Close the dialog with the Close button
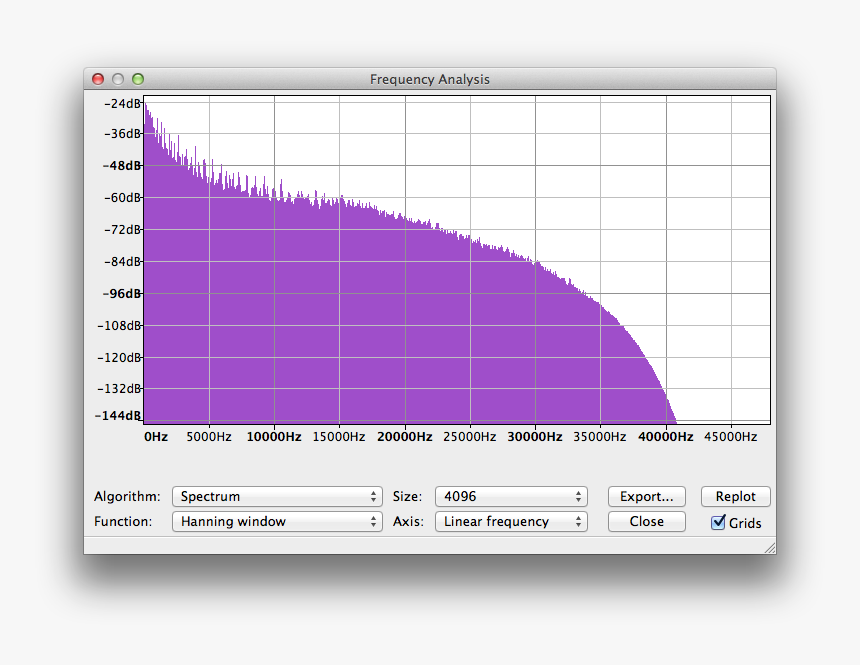The image size is (860, 665). [x=647, y=521]
